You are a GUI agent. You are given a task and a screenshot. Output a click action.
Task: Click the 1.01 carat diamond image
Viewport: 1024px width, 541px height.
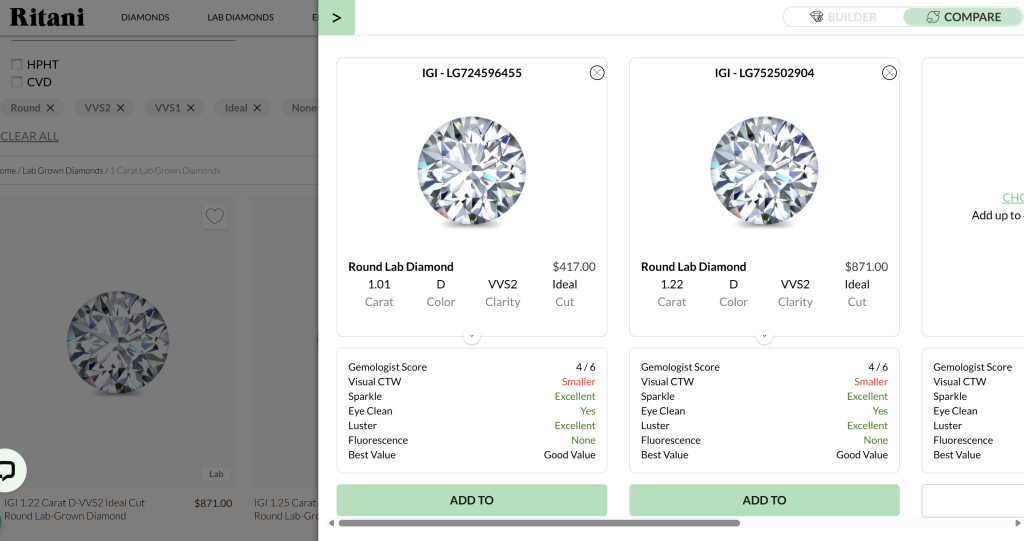pos(472,172)
